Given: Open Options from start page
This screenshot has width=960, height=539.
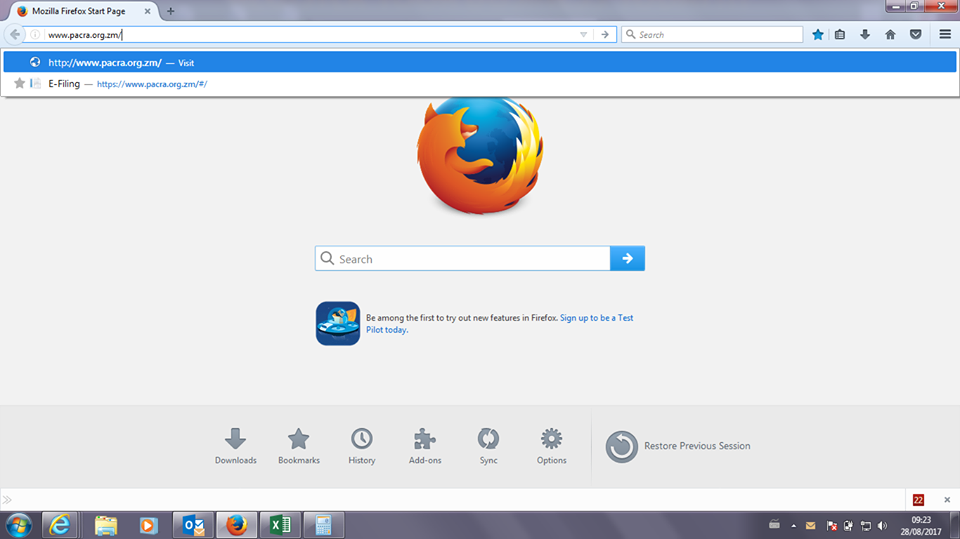Looking at the screenshot, I should [552, 447].
